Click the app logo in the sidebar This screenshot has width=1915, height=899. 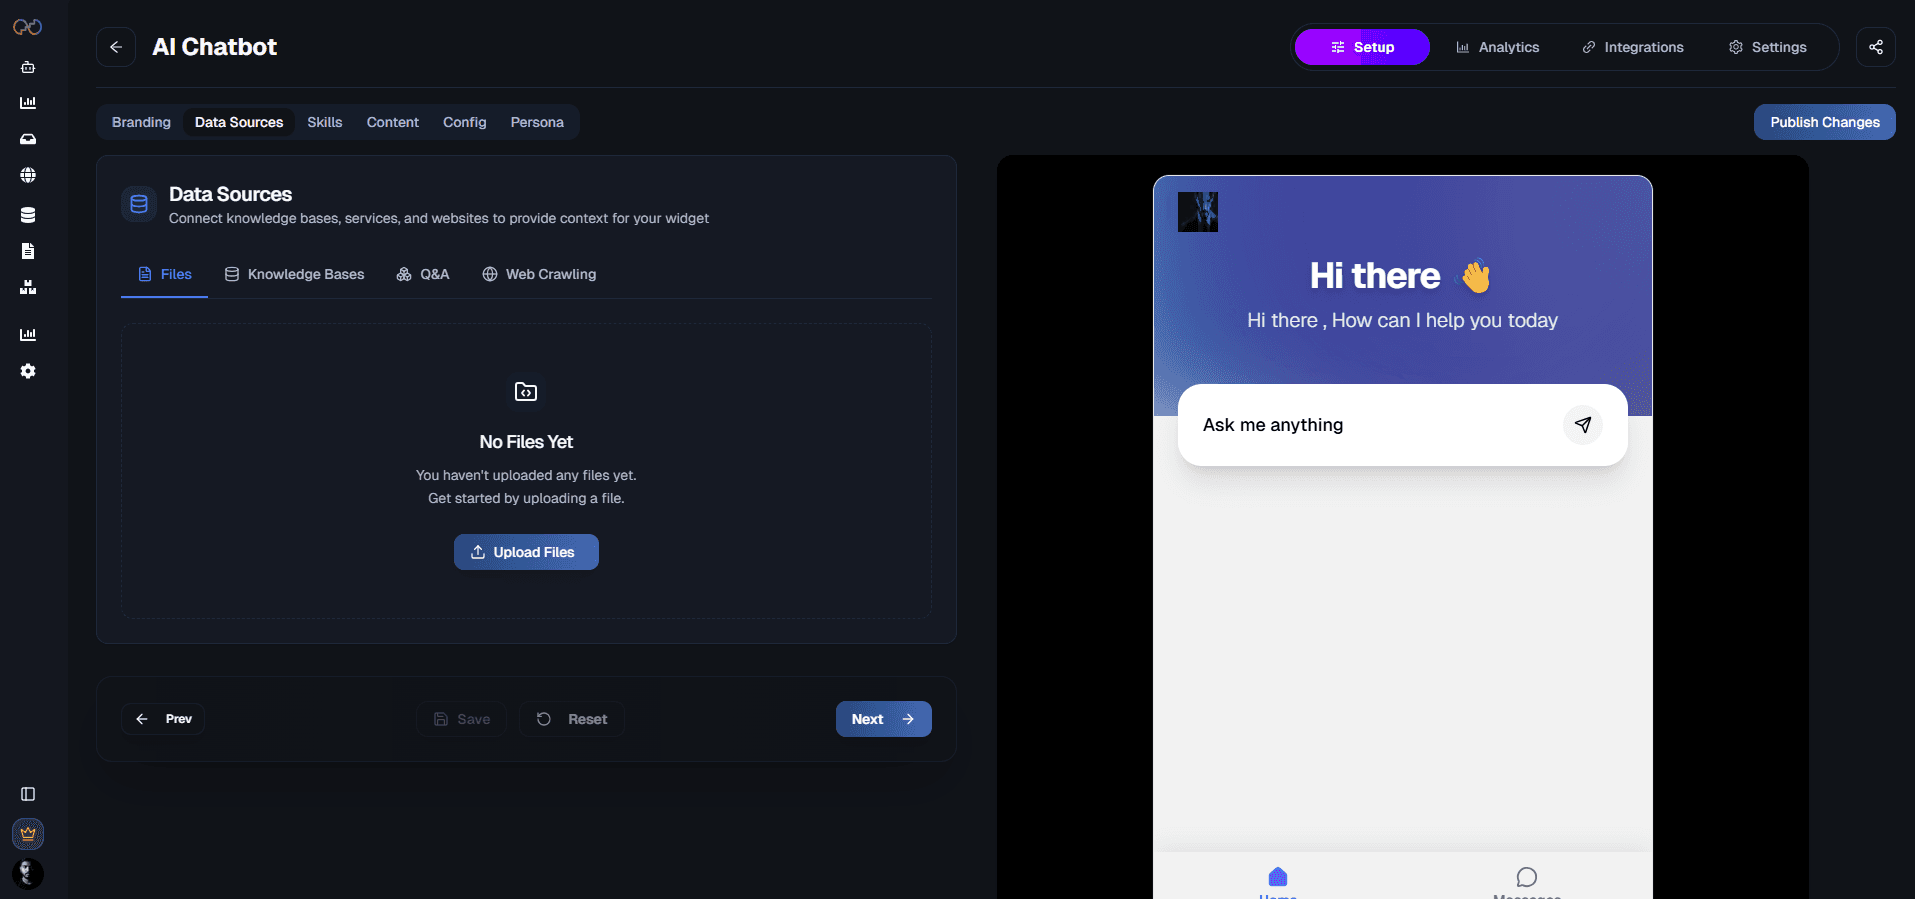[27, 27]
